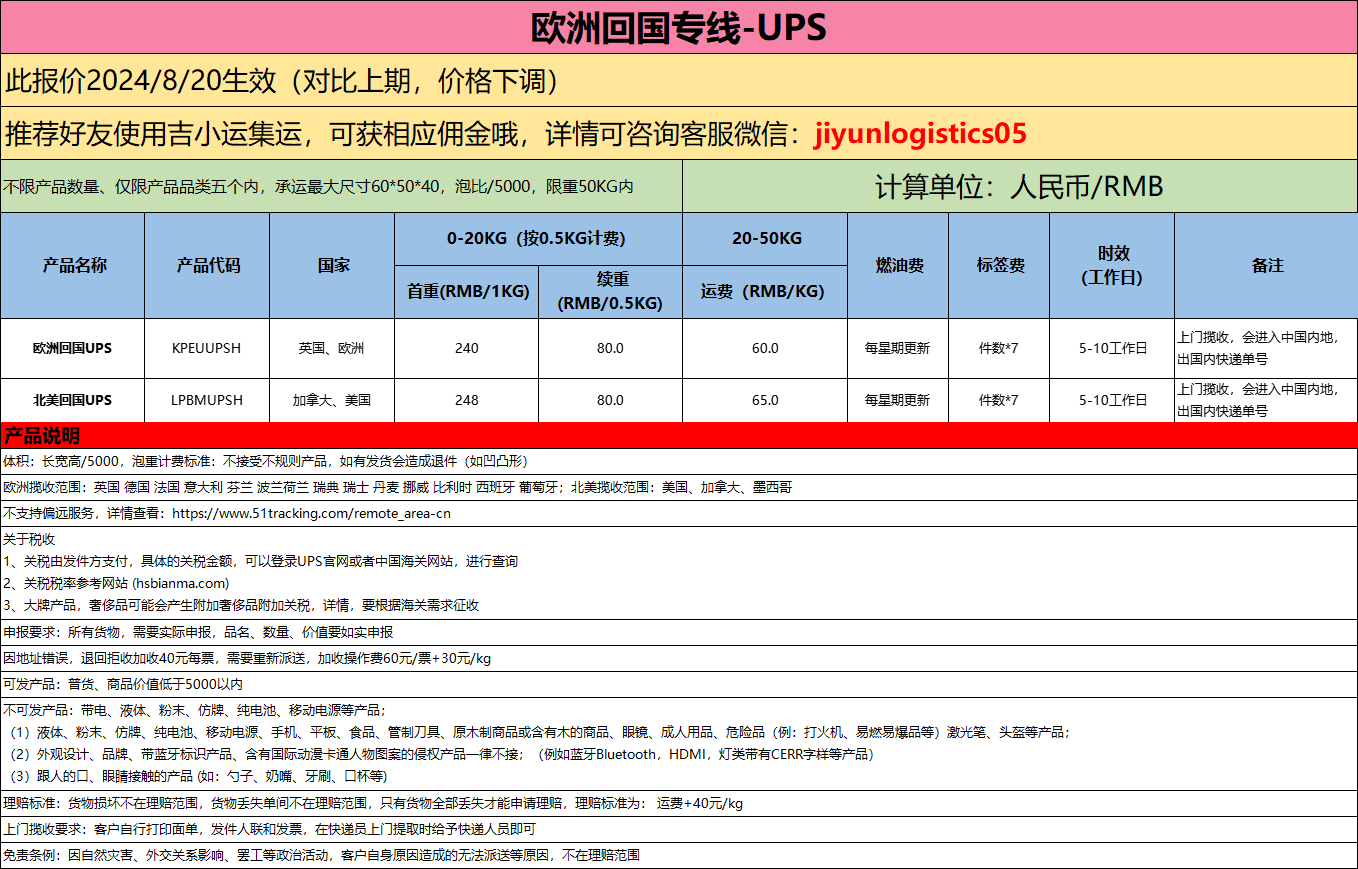Viewport: 1358px width, 869px height.
Task: Select the '不可发产品：带电、液体' line
Action: click(x=194, y=710)
